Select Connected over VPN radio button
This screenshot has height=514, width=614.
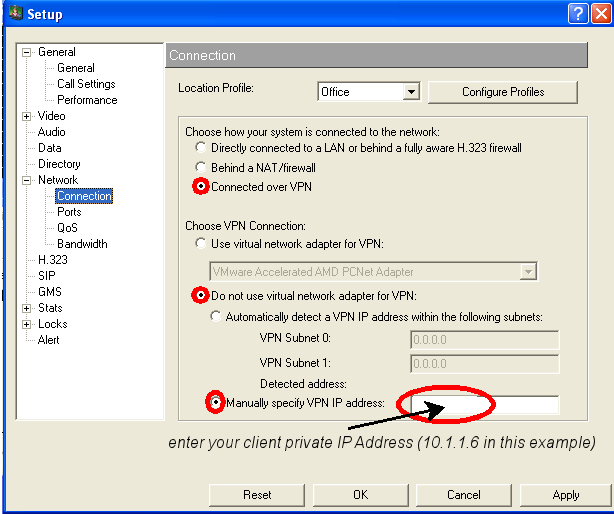tap(201, 186)
